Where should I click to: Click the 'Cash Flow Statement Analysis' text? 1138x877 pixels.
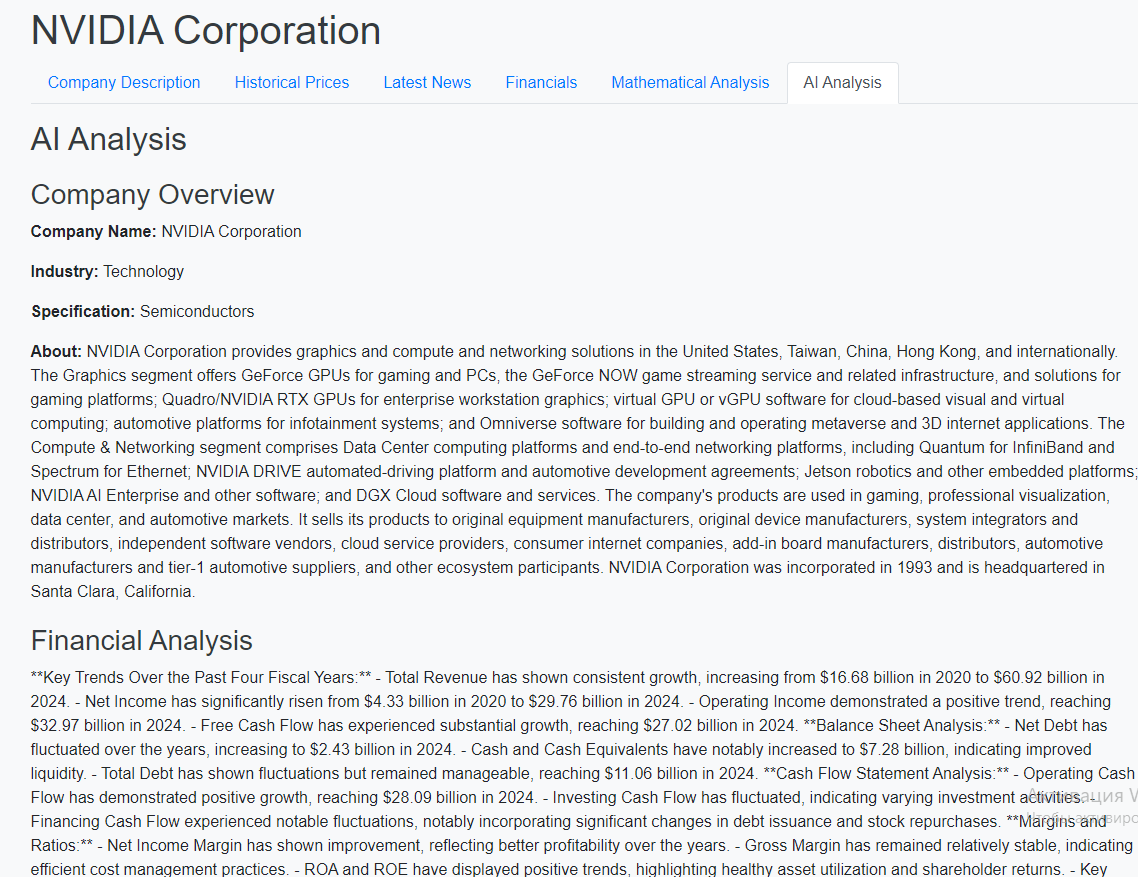(x=887, y=773)
